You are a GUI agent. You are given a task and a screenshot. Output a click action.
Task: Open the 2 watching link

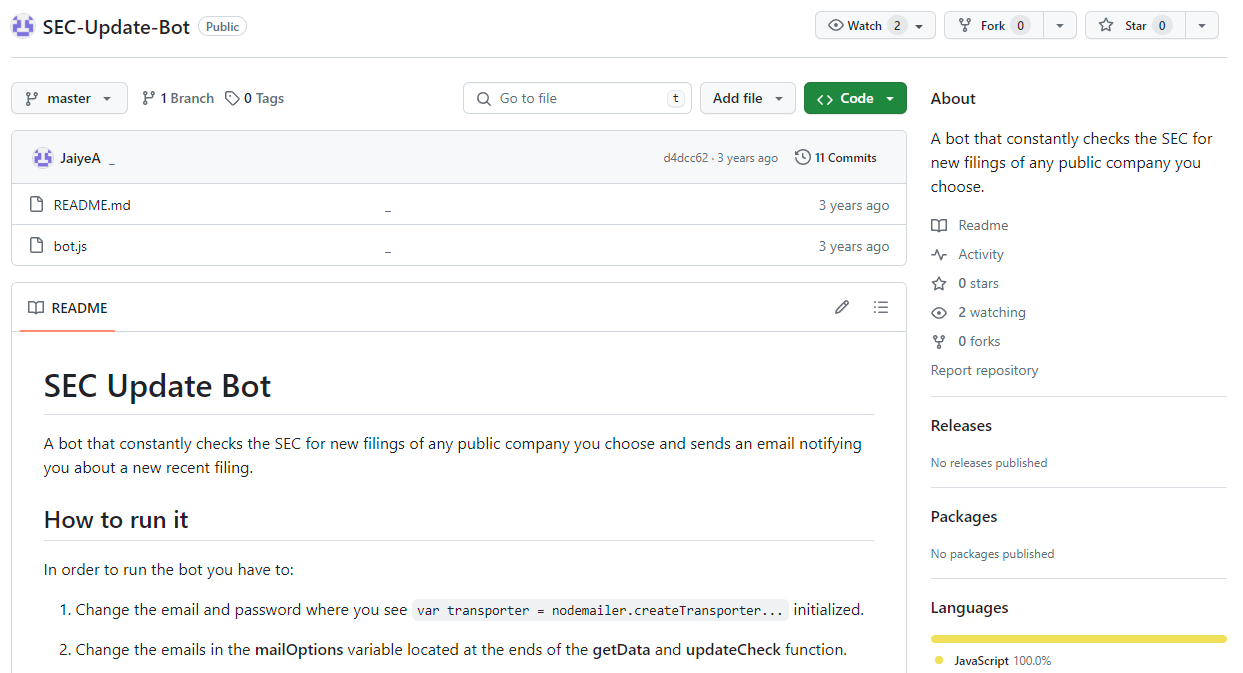[x=992, y=313]
